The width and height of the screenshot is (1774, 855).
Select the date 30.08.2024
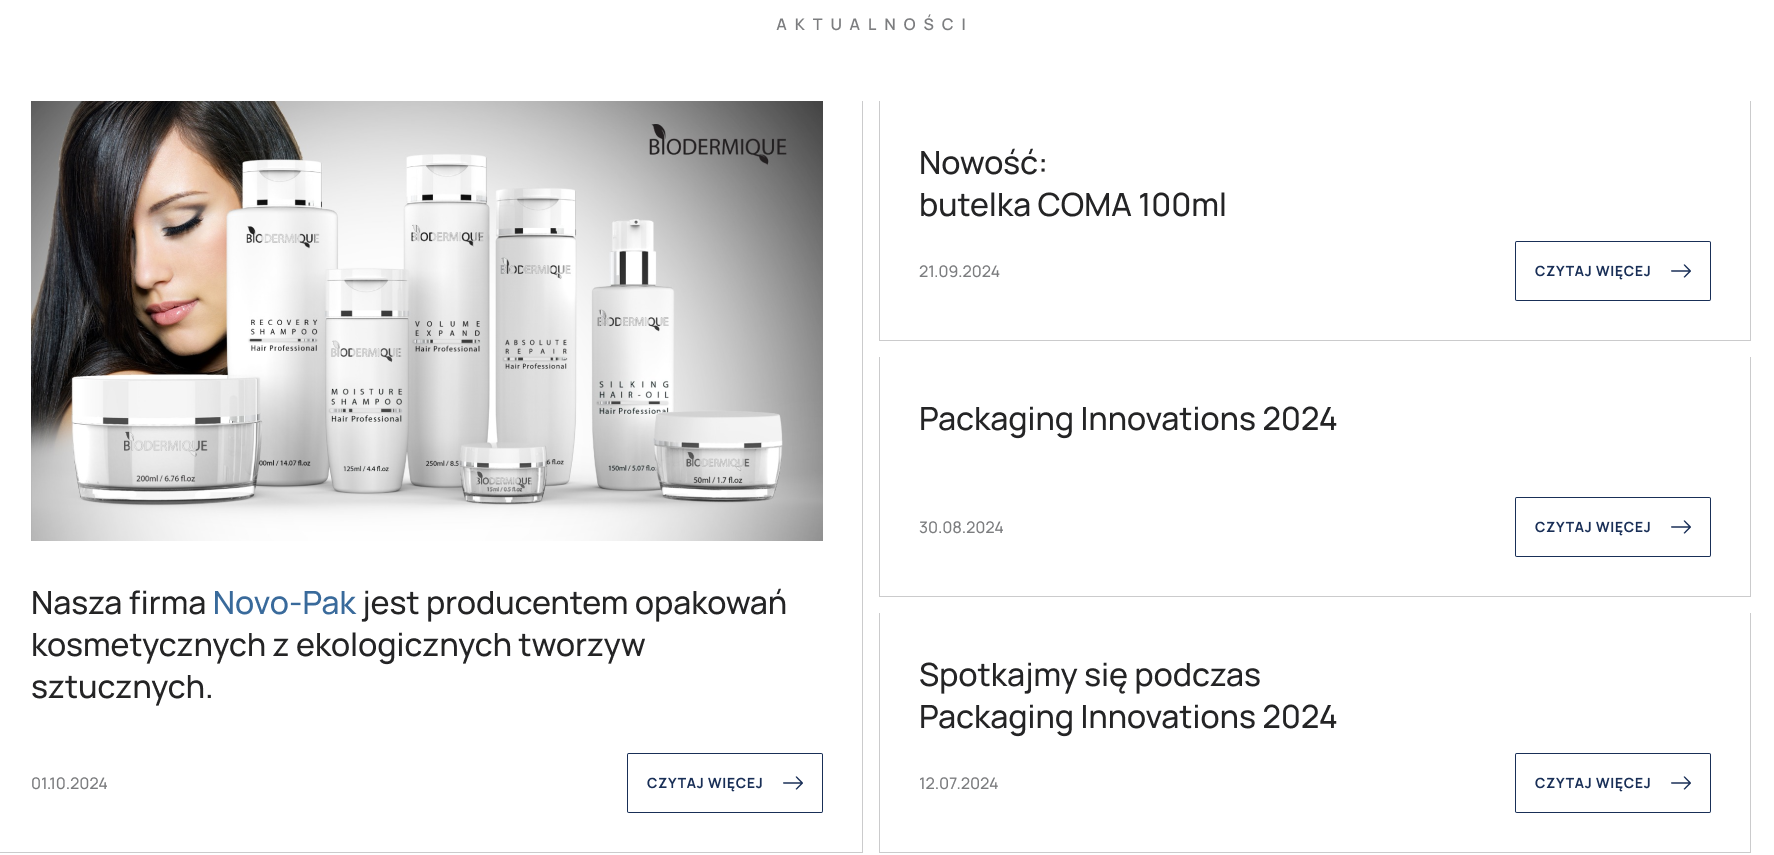pos(961,527)
